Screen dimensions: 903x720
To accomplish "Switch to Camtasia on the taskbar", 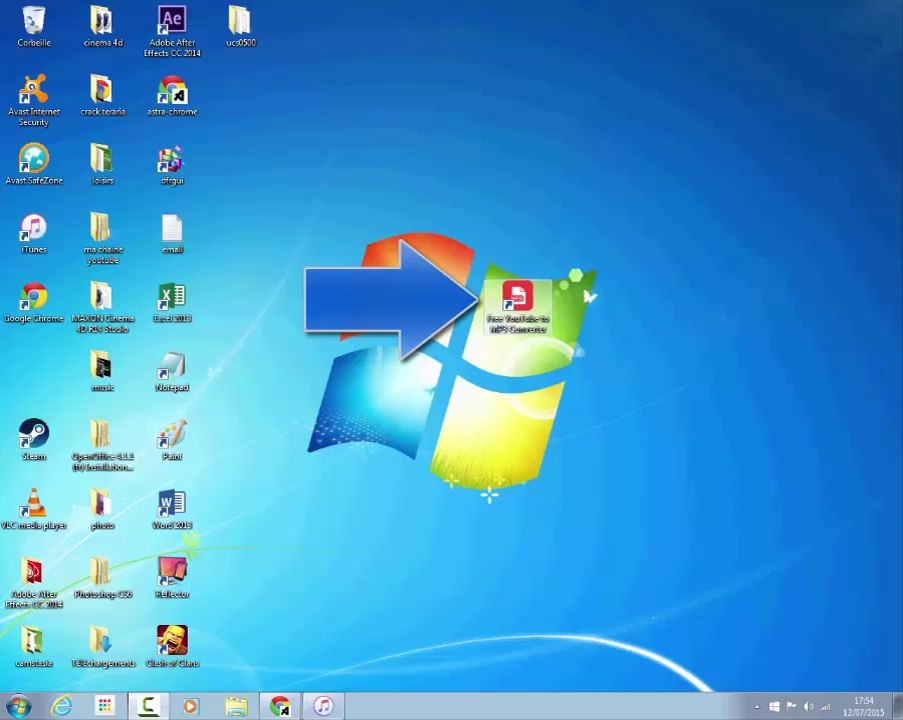I will click(x=149, y=706).
